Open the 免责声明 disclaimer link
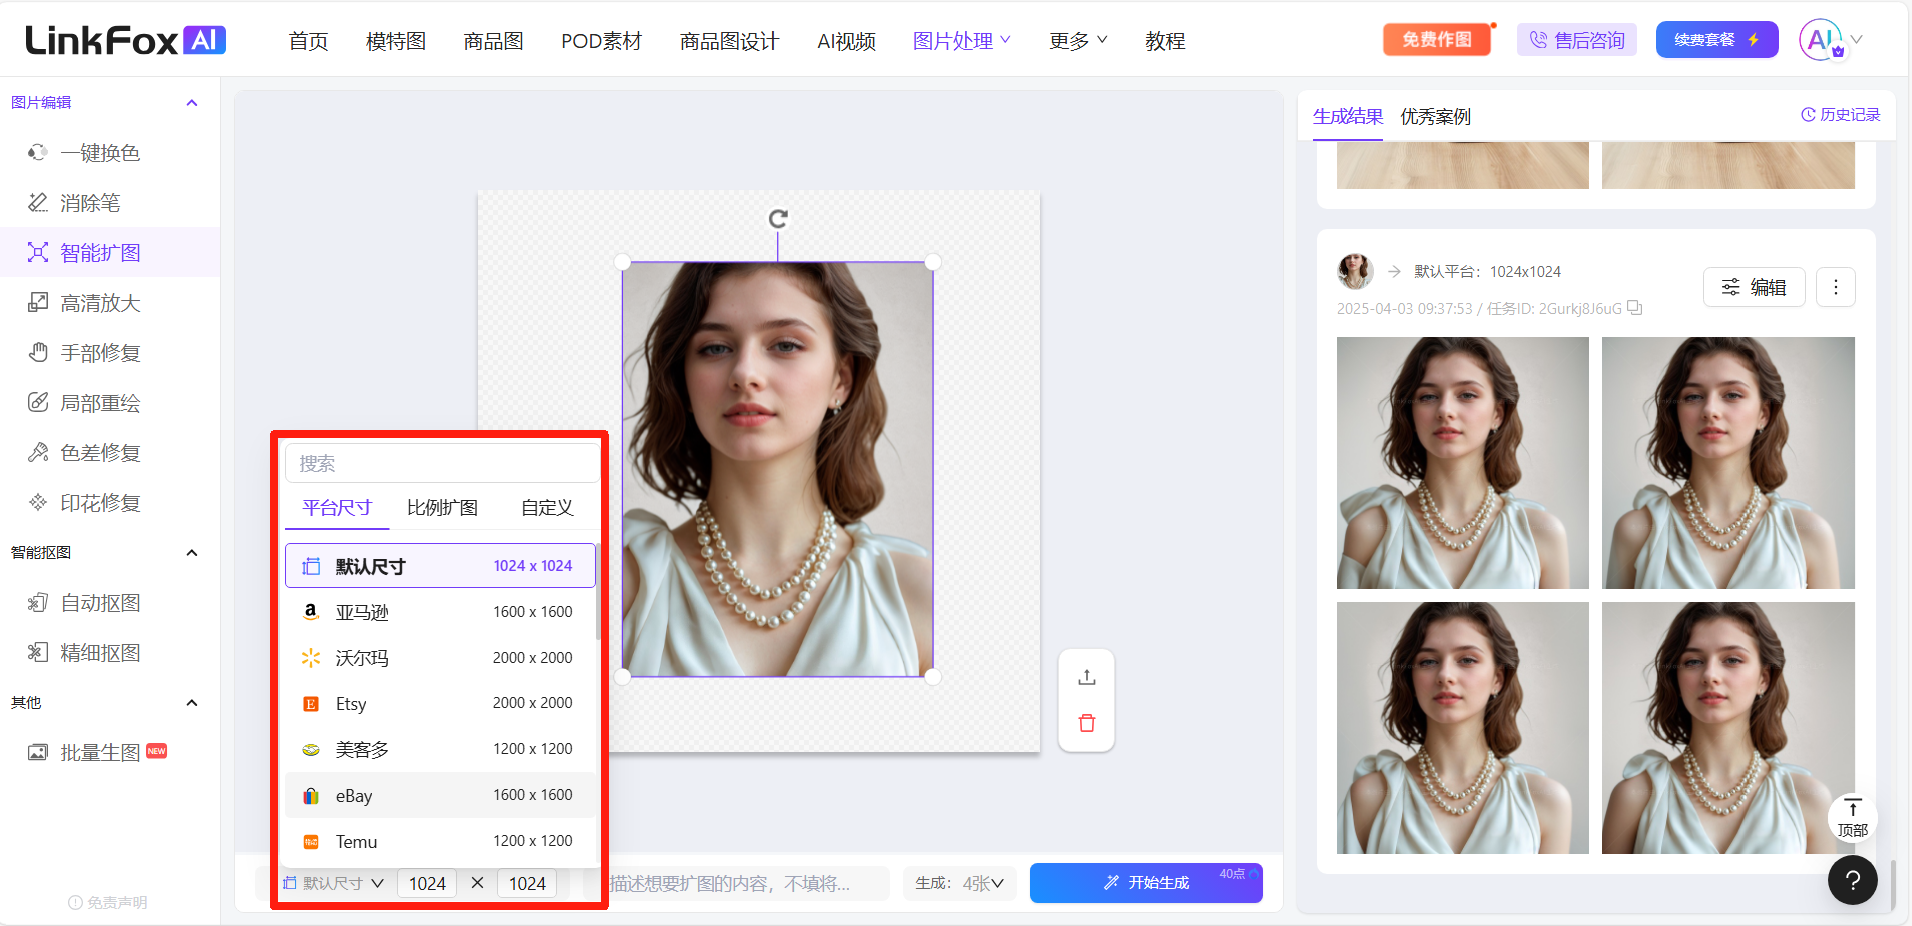 pyautogui.click(x=107, y=902)
